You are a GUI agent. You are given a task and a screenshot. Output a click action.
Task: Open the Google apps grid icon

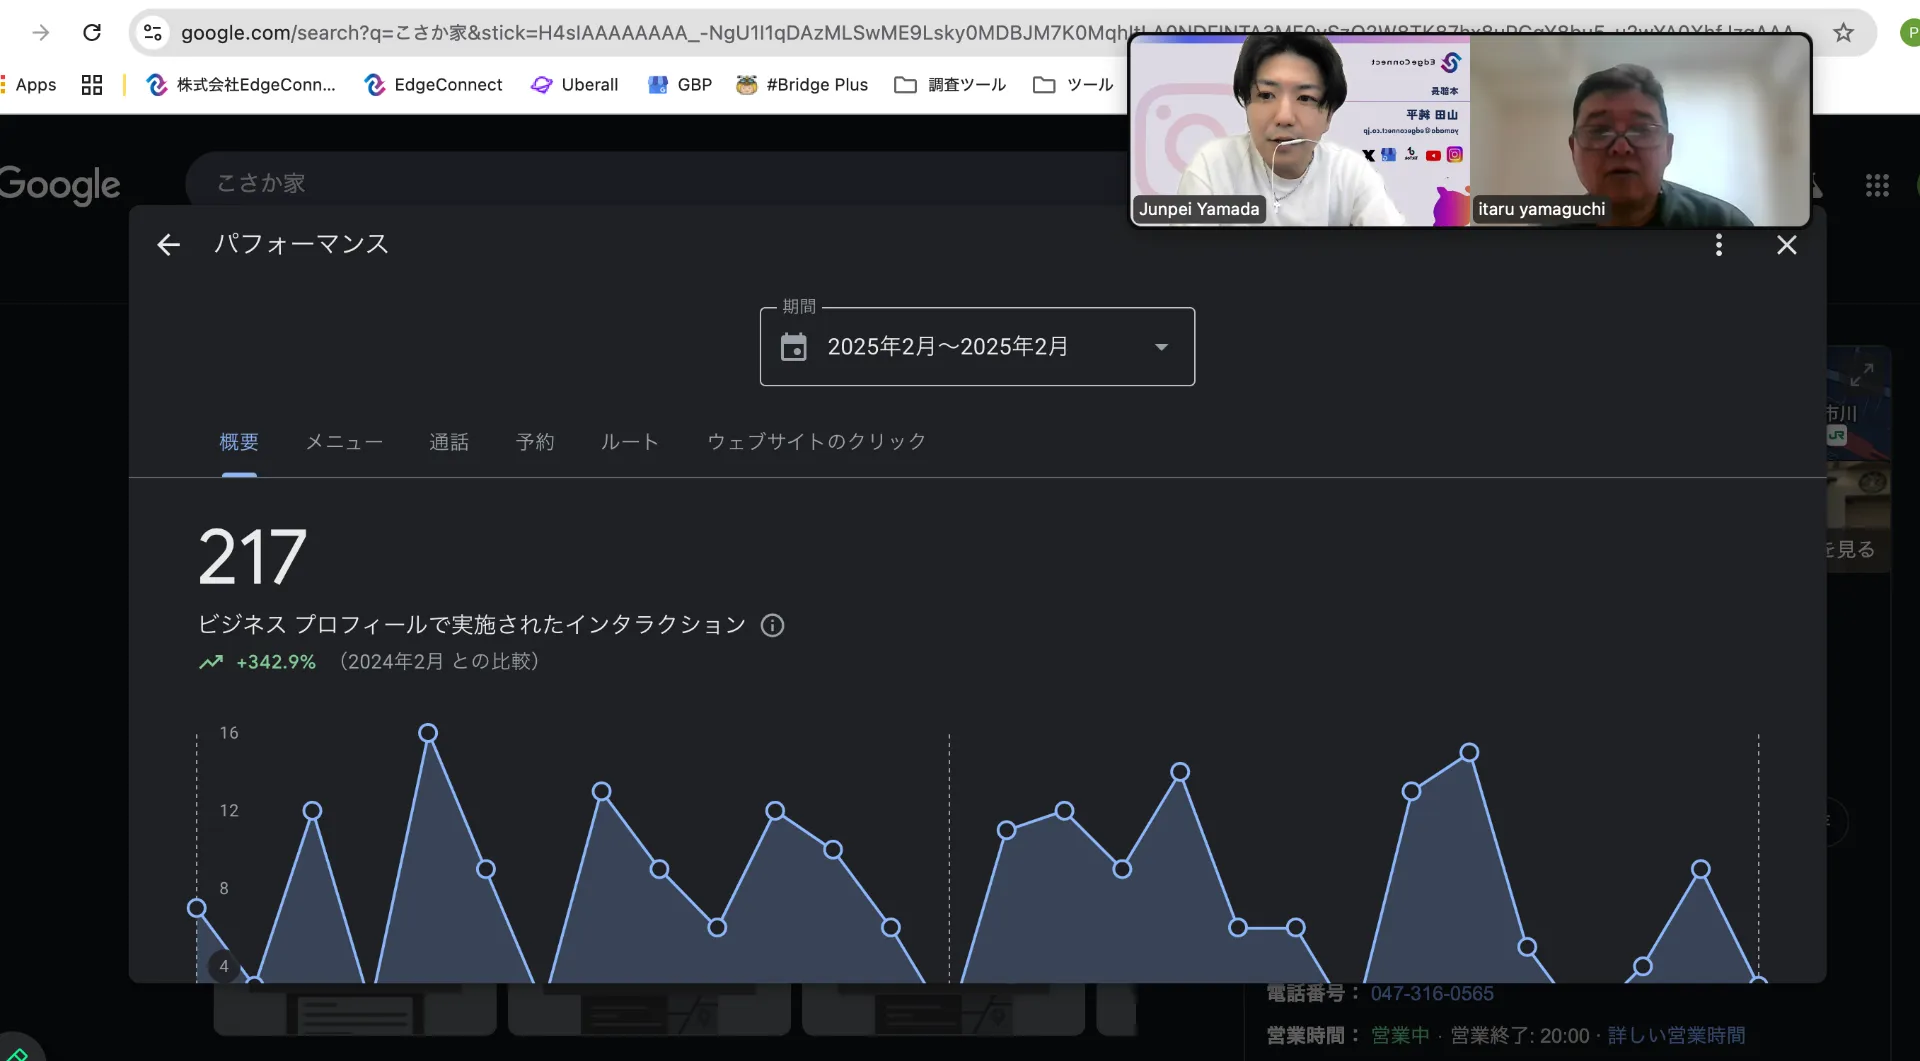tap(1876, 185)
